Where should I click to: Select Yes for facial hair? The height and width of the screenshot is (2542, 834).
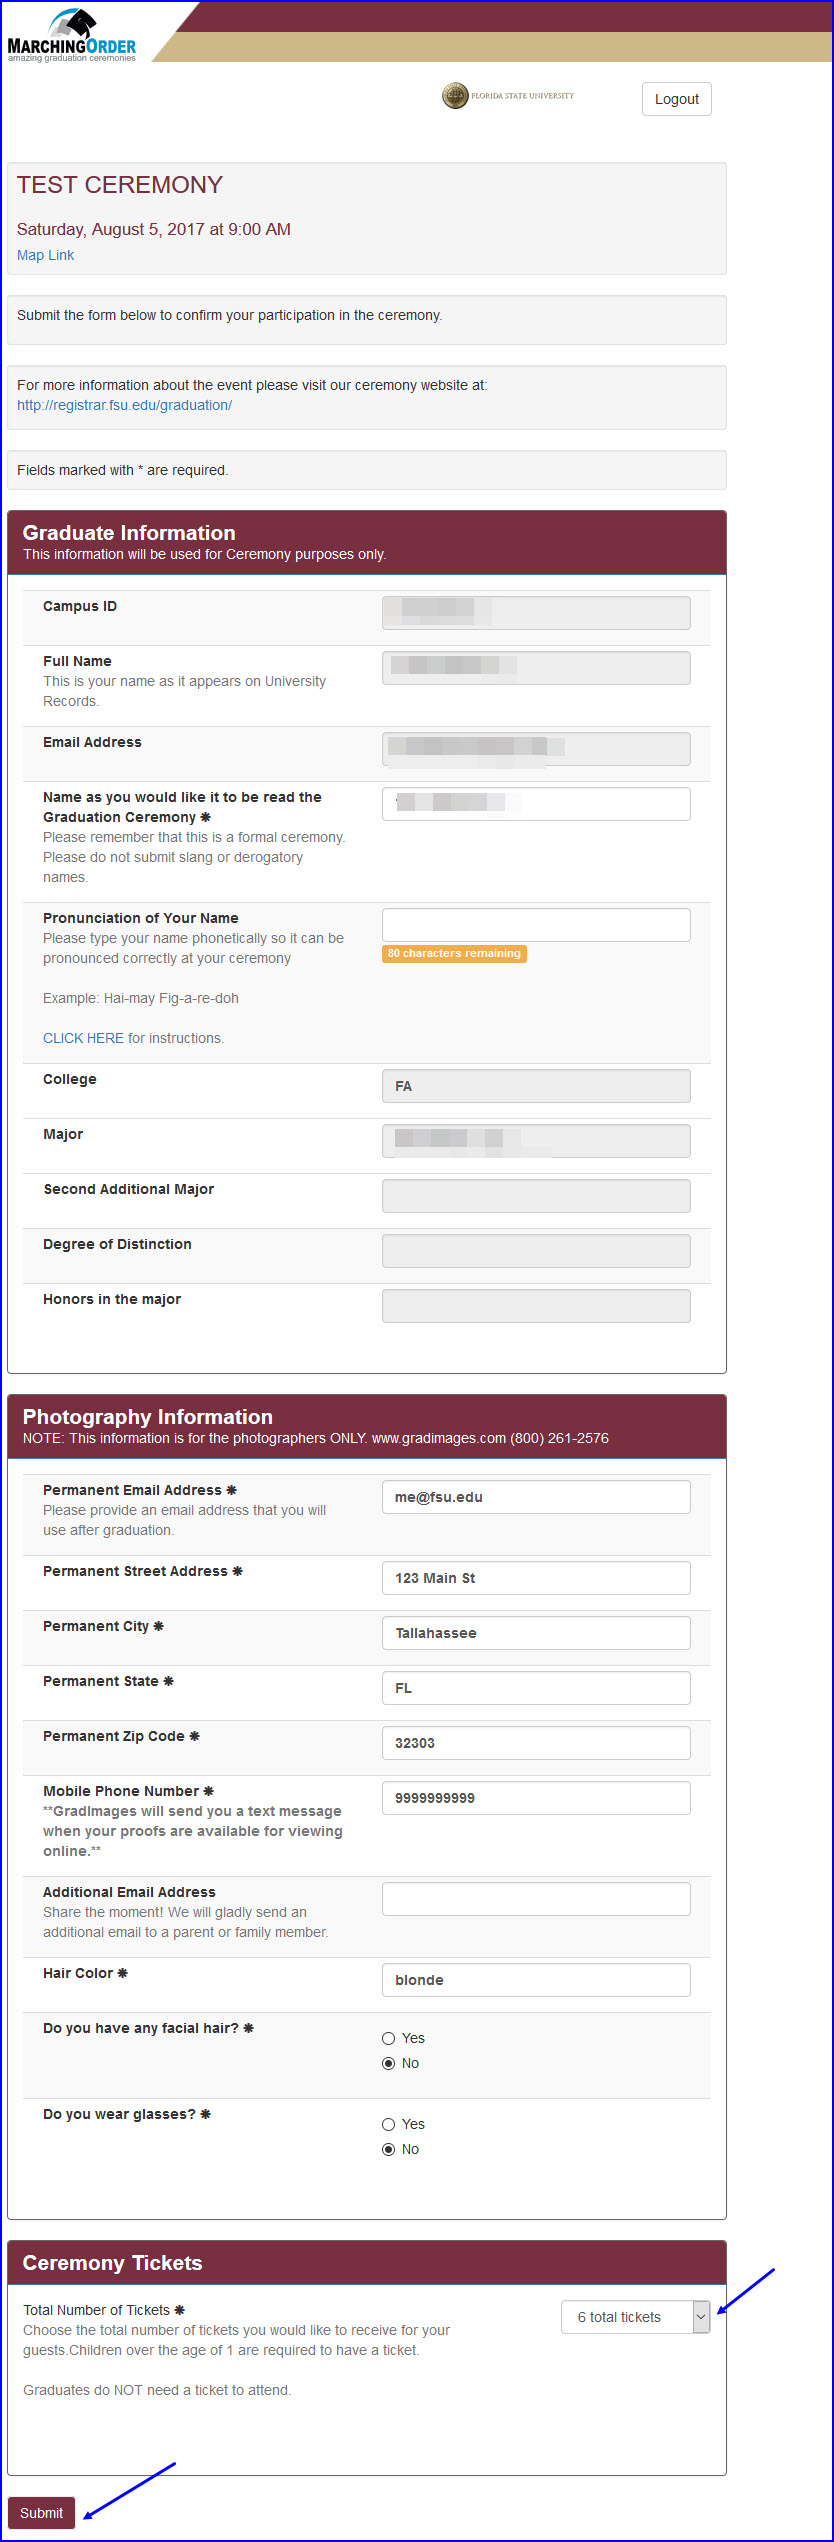tap(389, 2038)
